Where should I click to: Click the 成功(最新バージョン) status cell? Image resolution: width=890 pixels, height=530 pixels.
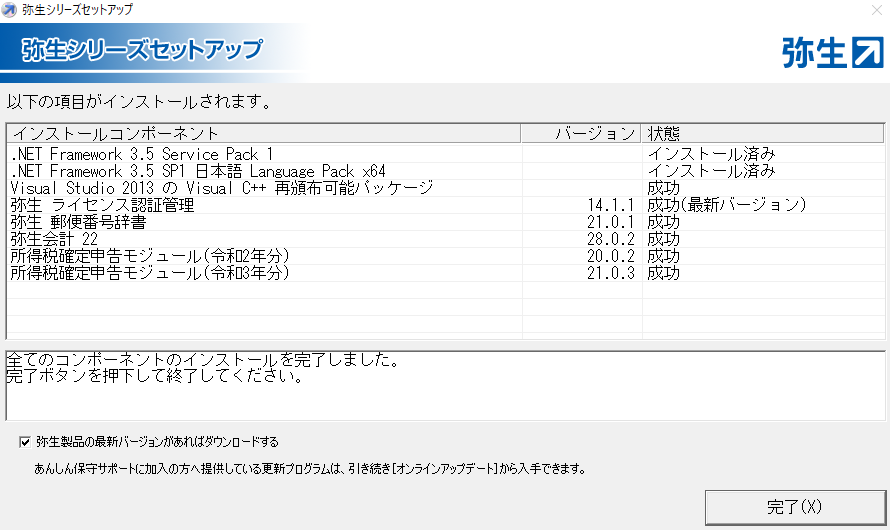pos(727,205)
